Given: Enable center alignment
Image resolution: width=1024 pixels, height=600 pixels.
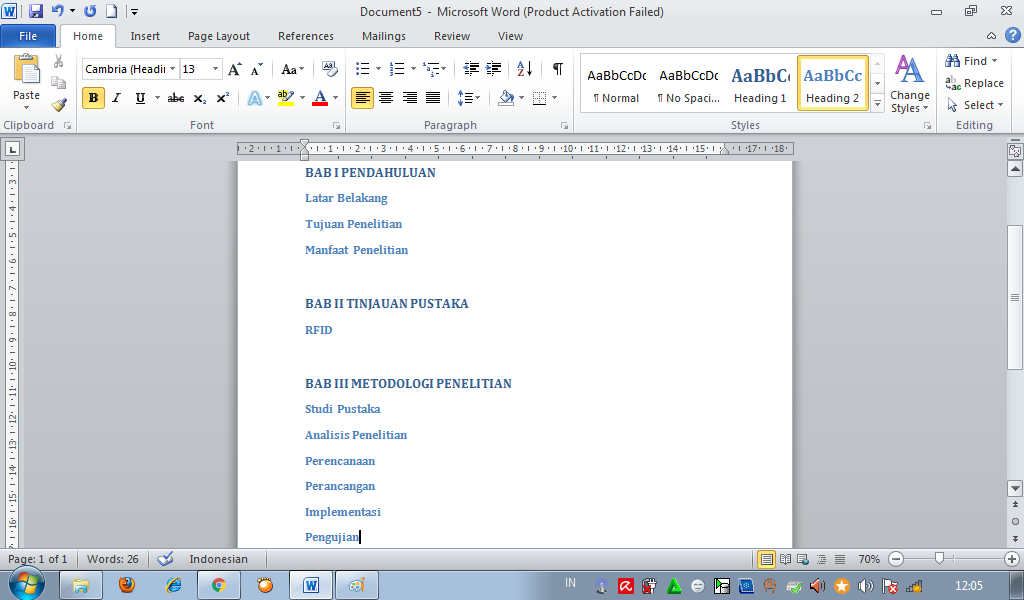Looking at the screenshot, I should pos(385,95).
